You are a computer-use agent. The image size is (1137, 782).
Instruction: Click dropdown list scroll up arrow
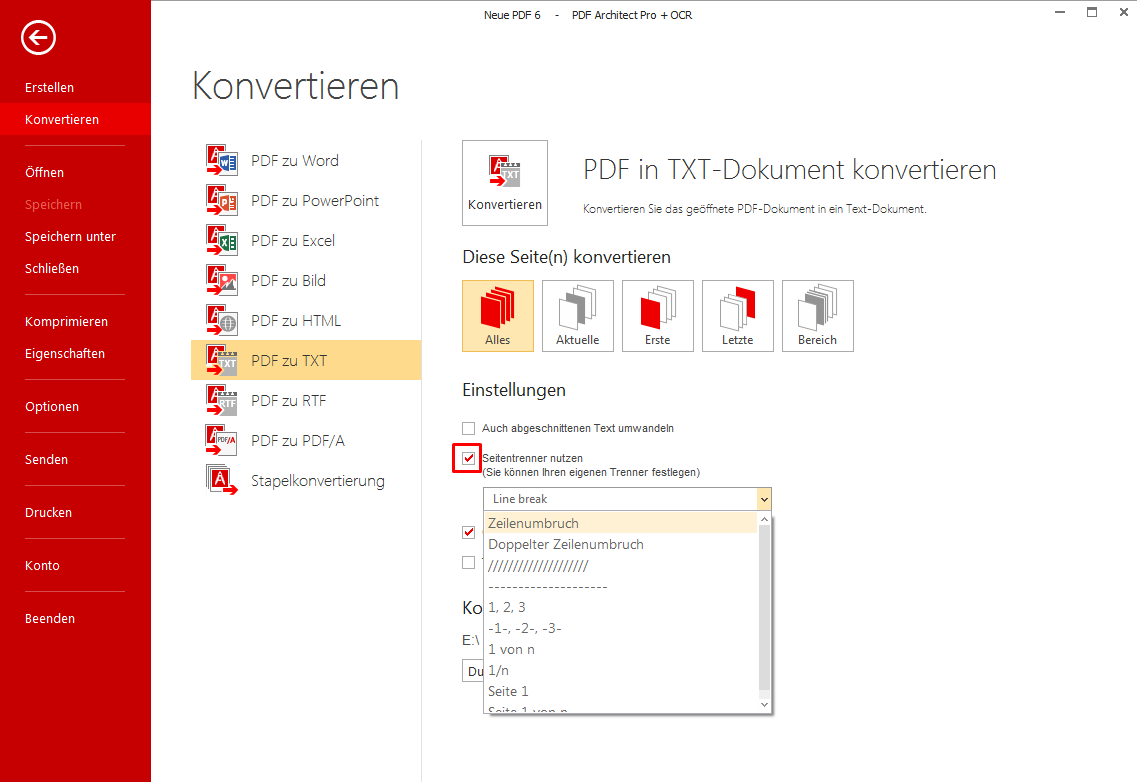[764, 519]
